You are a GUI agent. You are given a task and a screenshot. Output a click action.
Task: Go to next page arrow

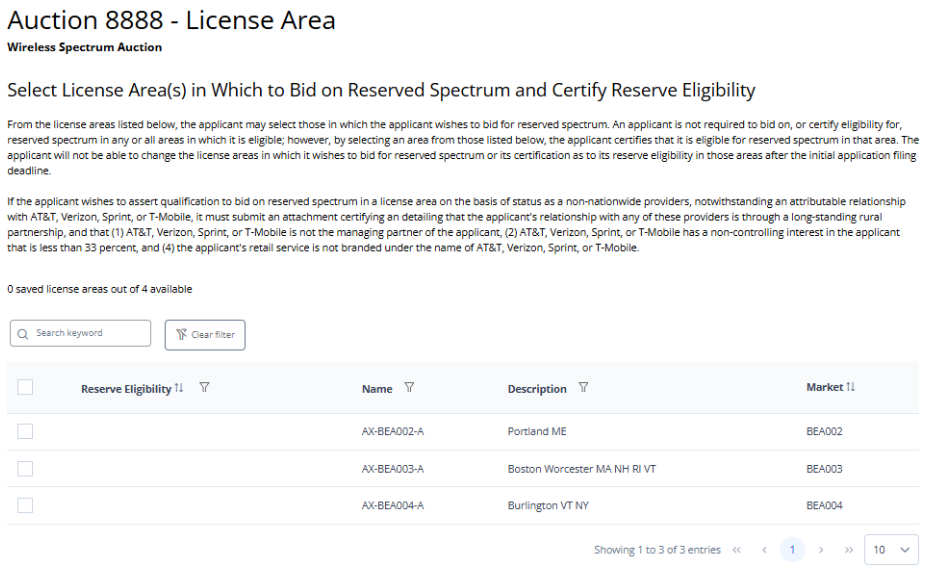pos(821,550)
